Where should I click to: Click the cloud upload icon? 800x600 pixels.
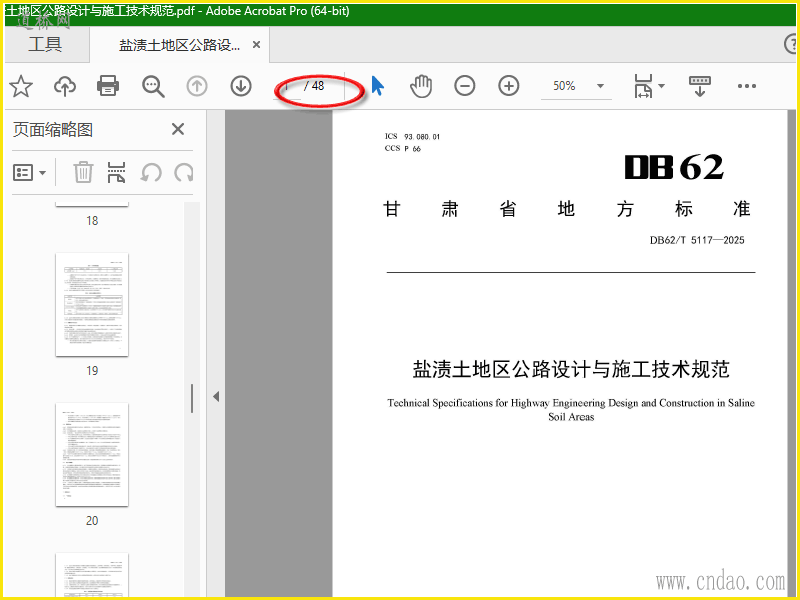65,86
